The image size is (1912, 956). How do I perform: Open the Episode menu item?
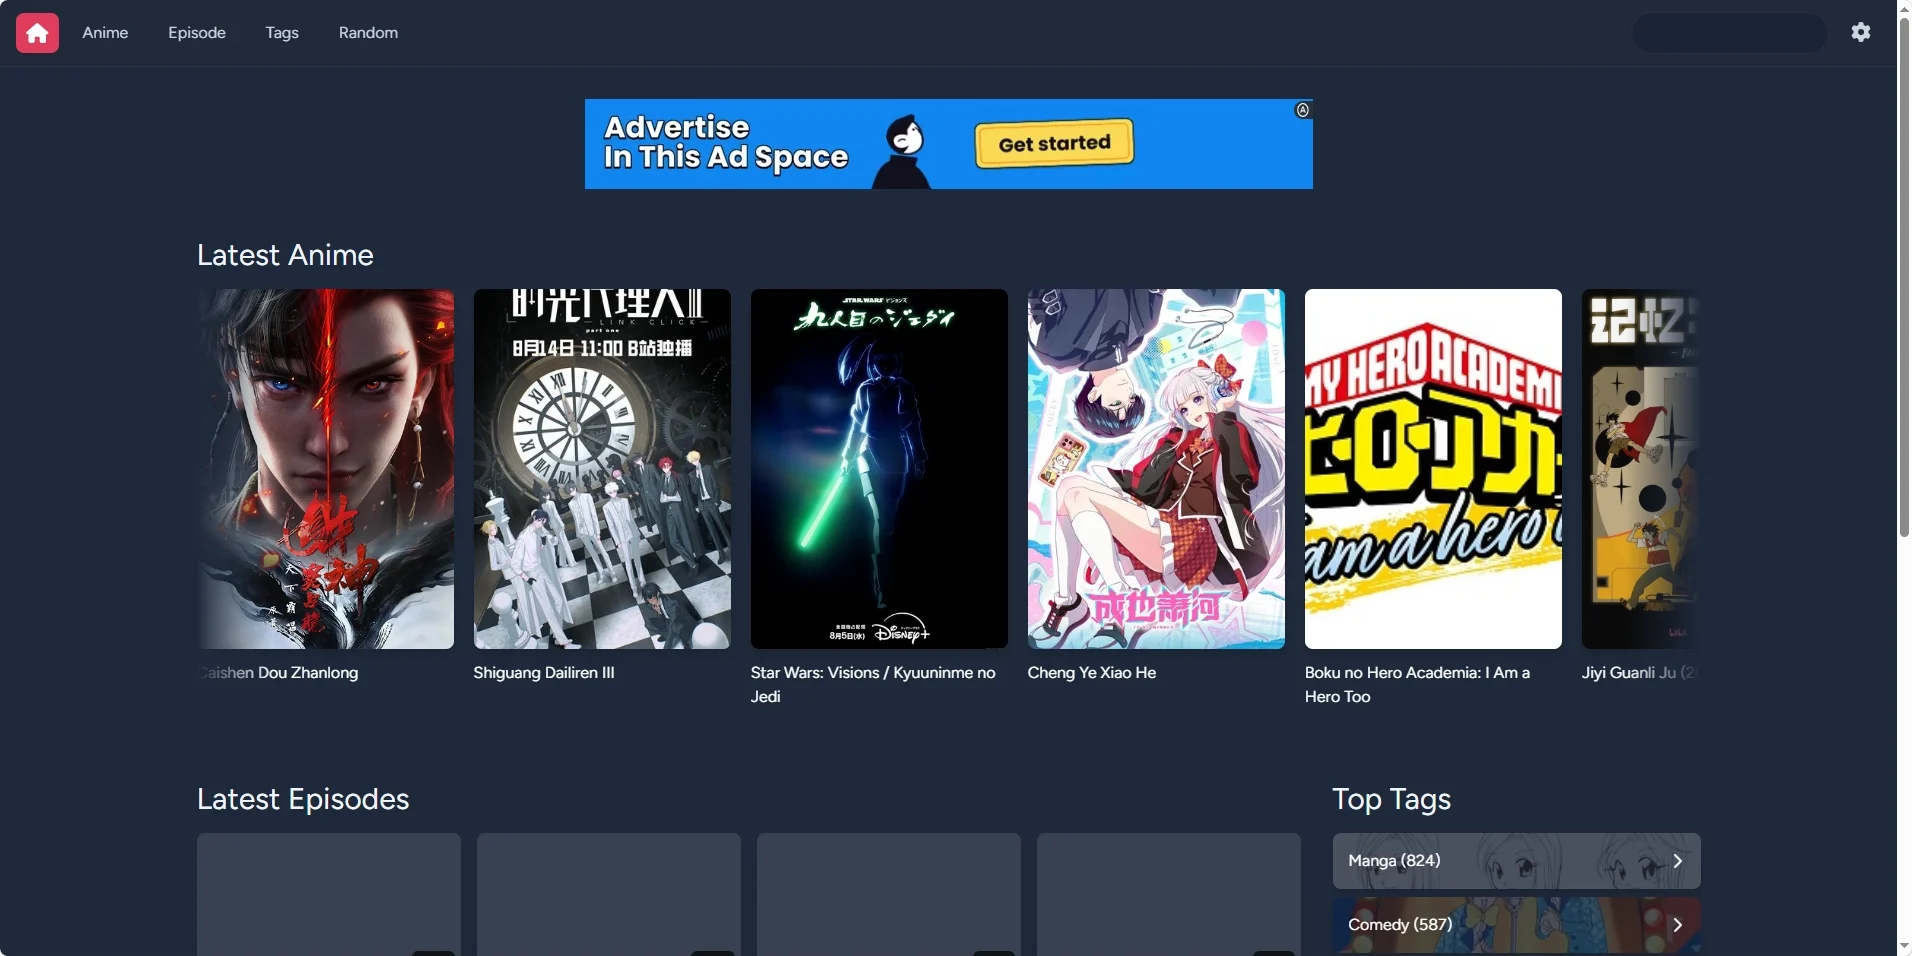click(197, 33)
